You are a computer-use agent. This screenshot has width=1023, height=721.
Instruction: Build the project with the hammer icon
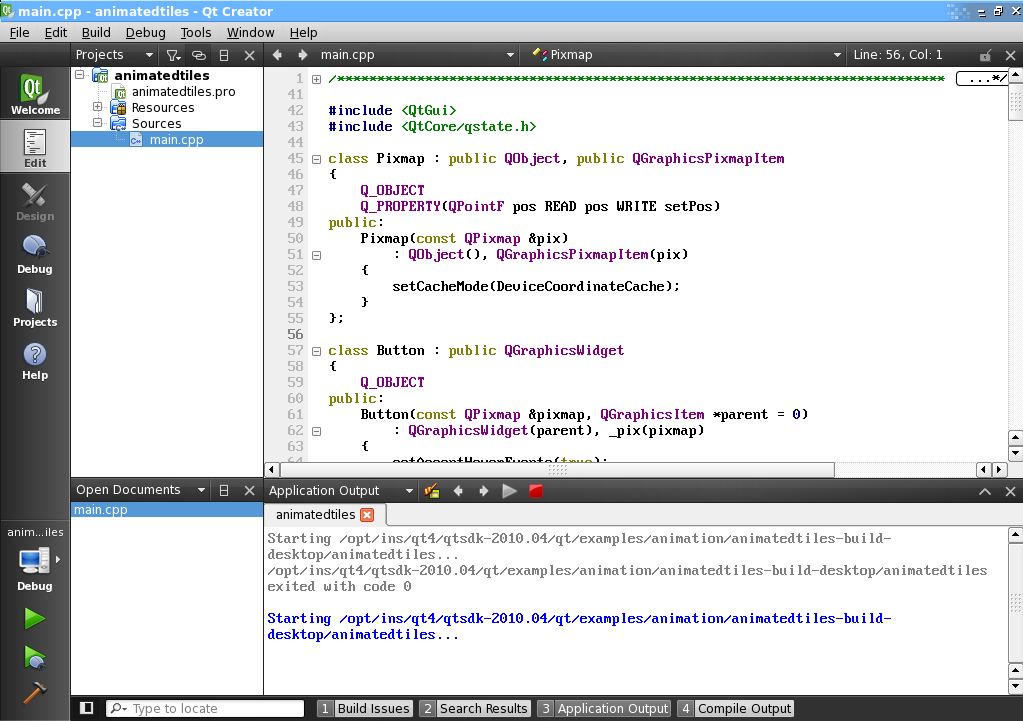click(x=35, y=693)
